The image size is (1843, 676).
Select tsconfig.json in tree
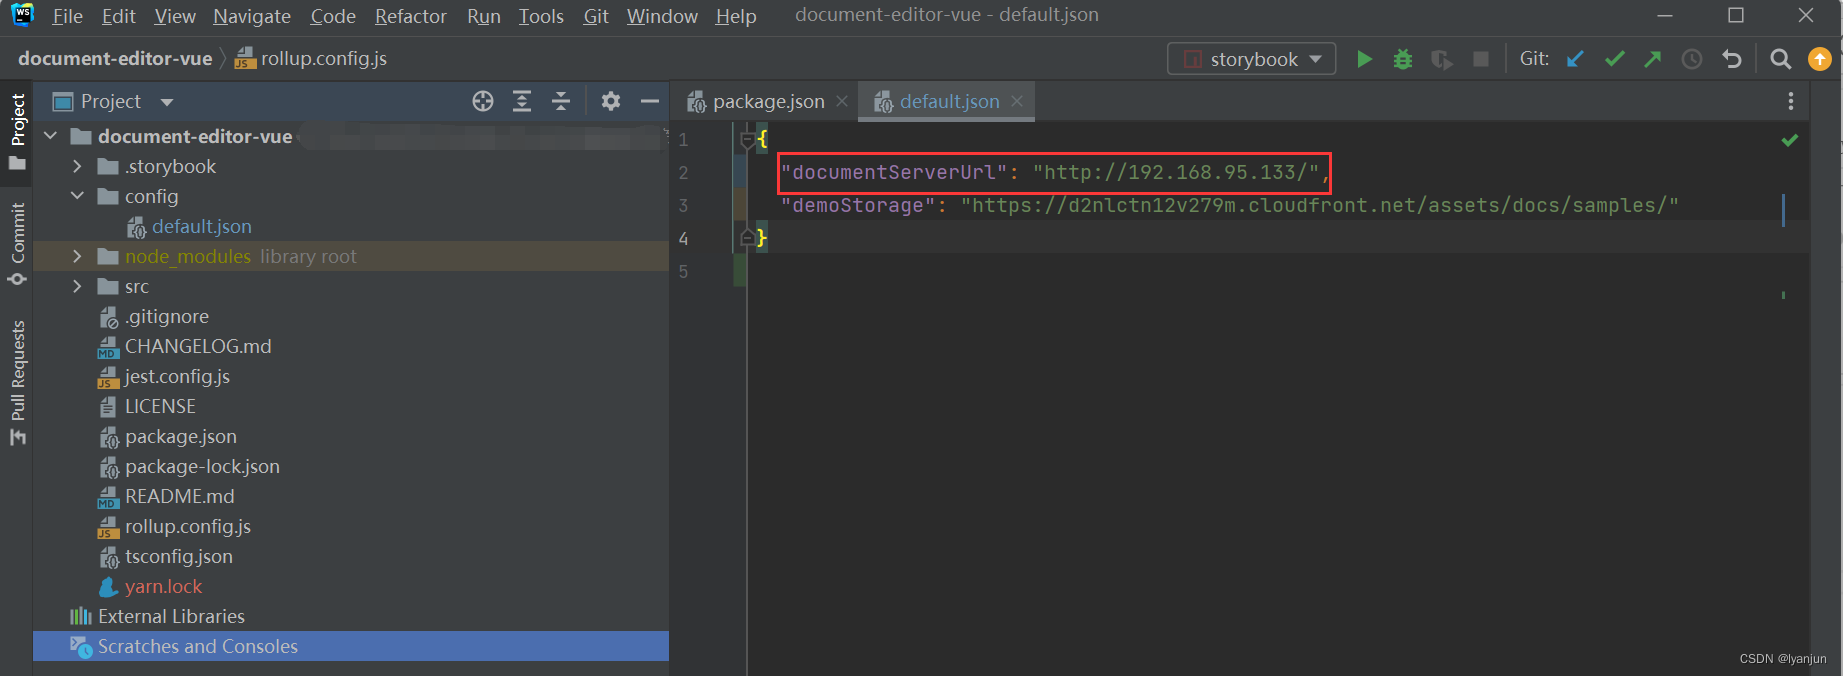pos(178,556)
